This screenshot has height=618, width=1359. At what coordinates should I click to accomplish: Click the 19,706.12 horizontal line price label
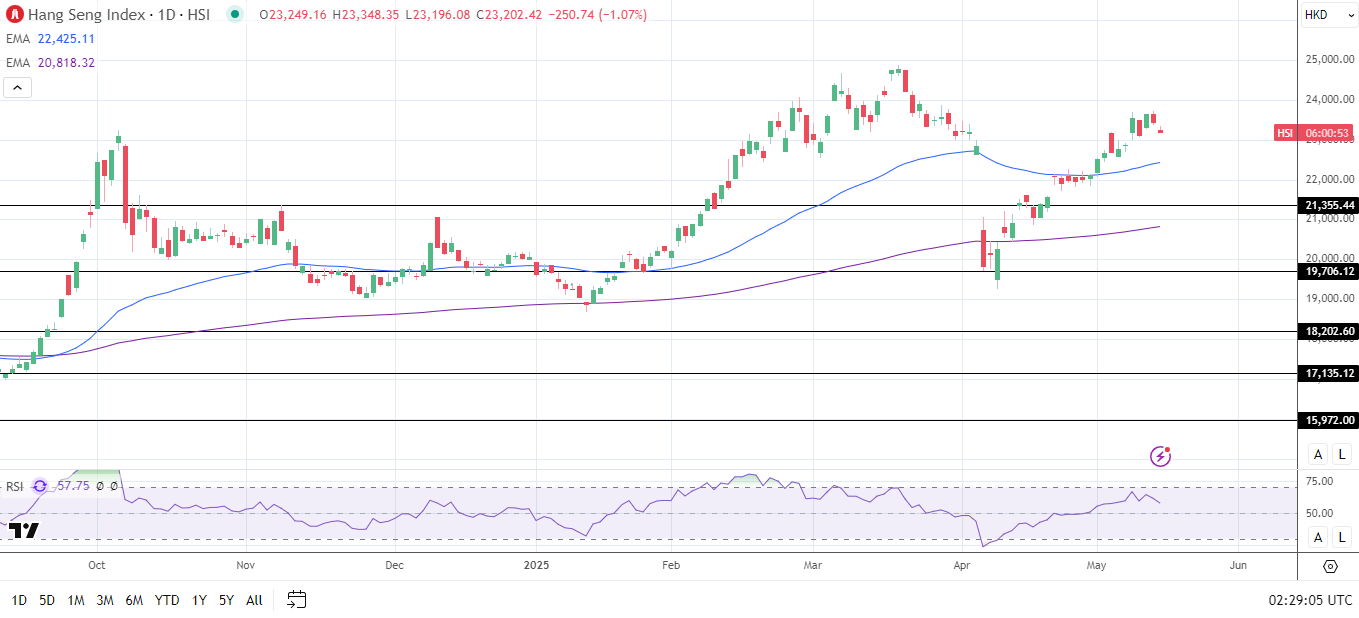tap(1329, 271)
